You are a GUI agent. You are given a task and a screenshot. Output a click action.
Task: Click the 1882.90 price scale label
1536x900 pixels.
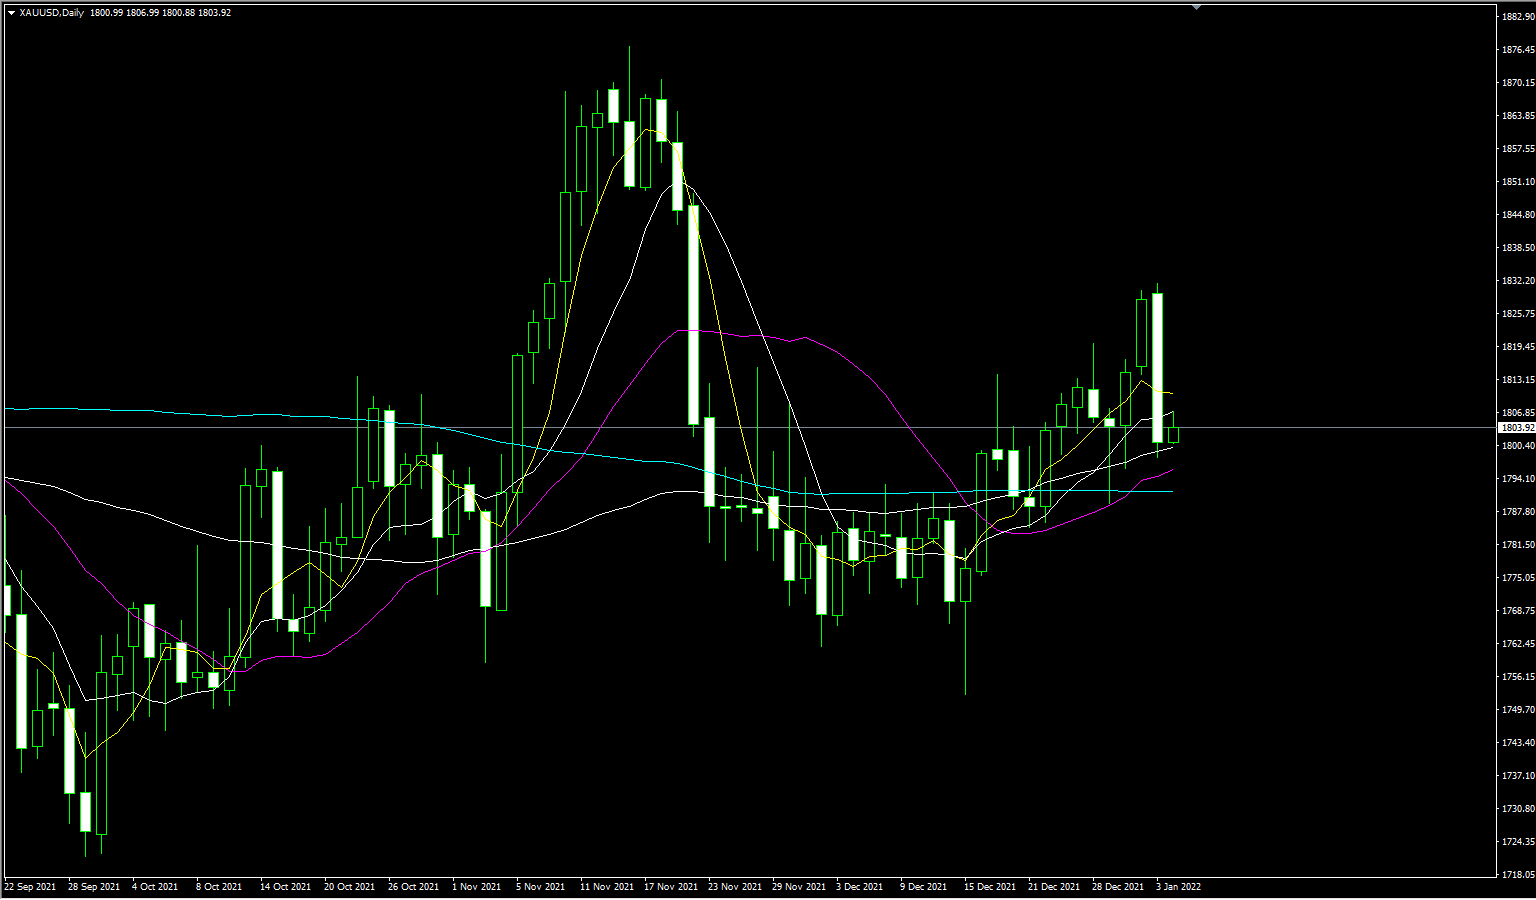(1516, 17)
